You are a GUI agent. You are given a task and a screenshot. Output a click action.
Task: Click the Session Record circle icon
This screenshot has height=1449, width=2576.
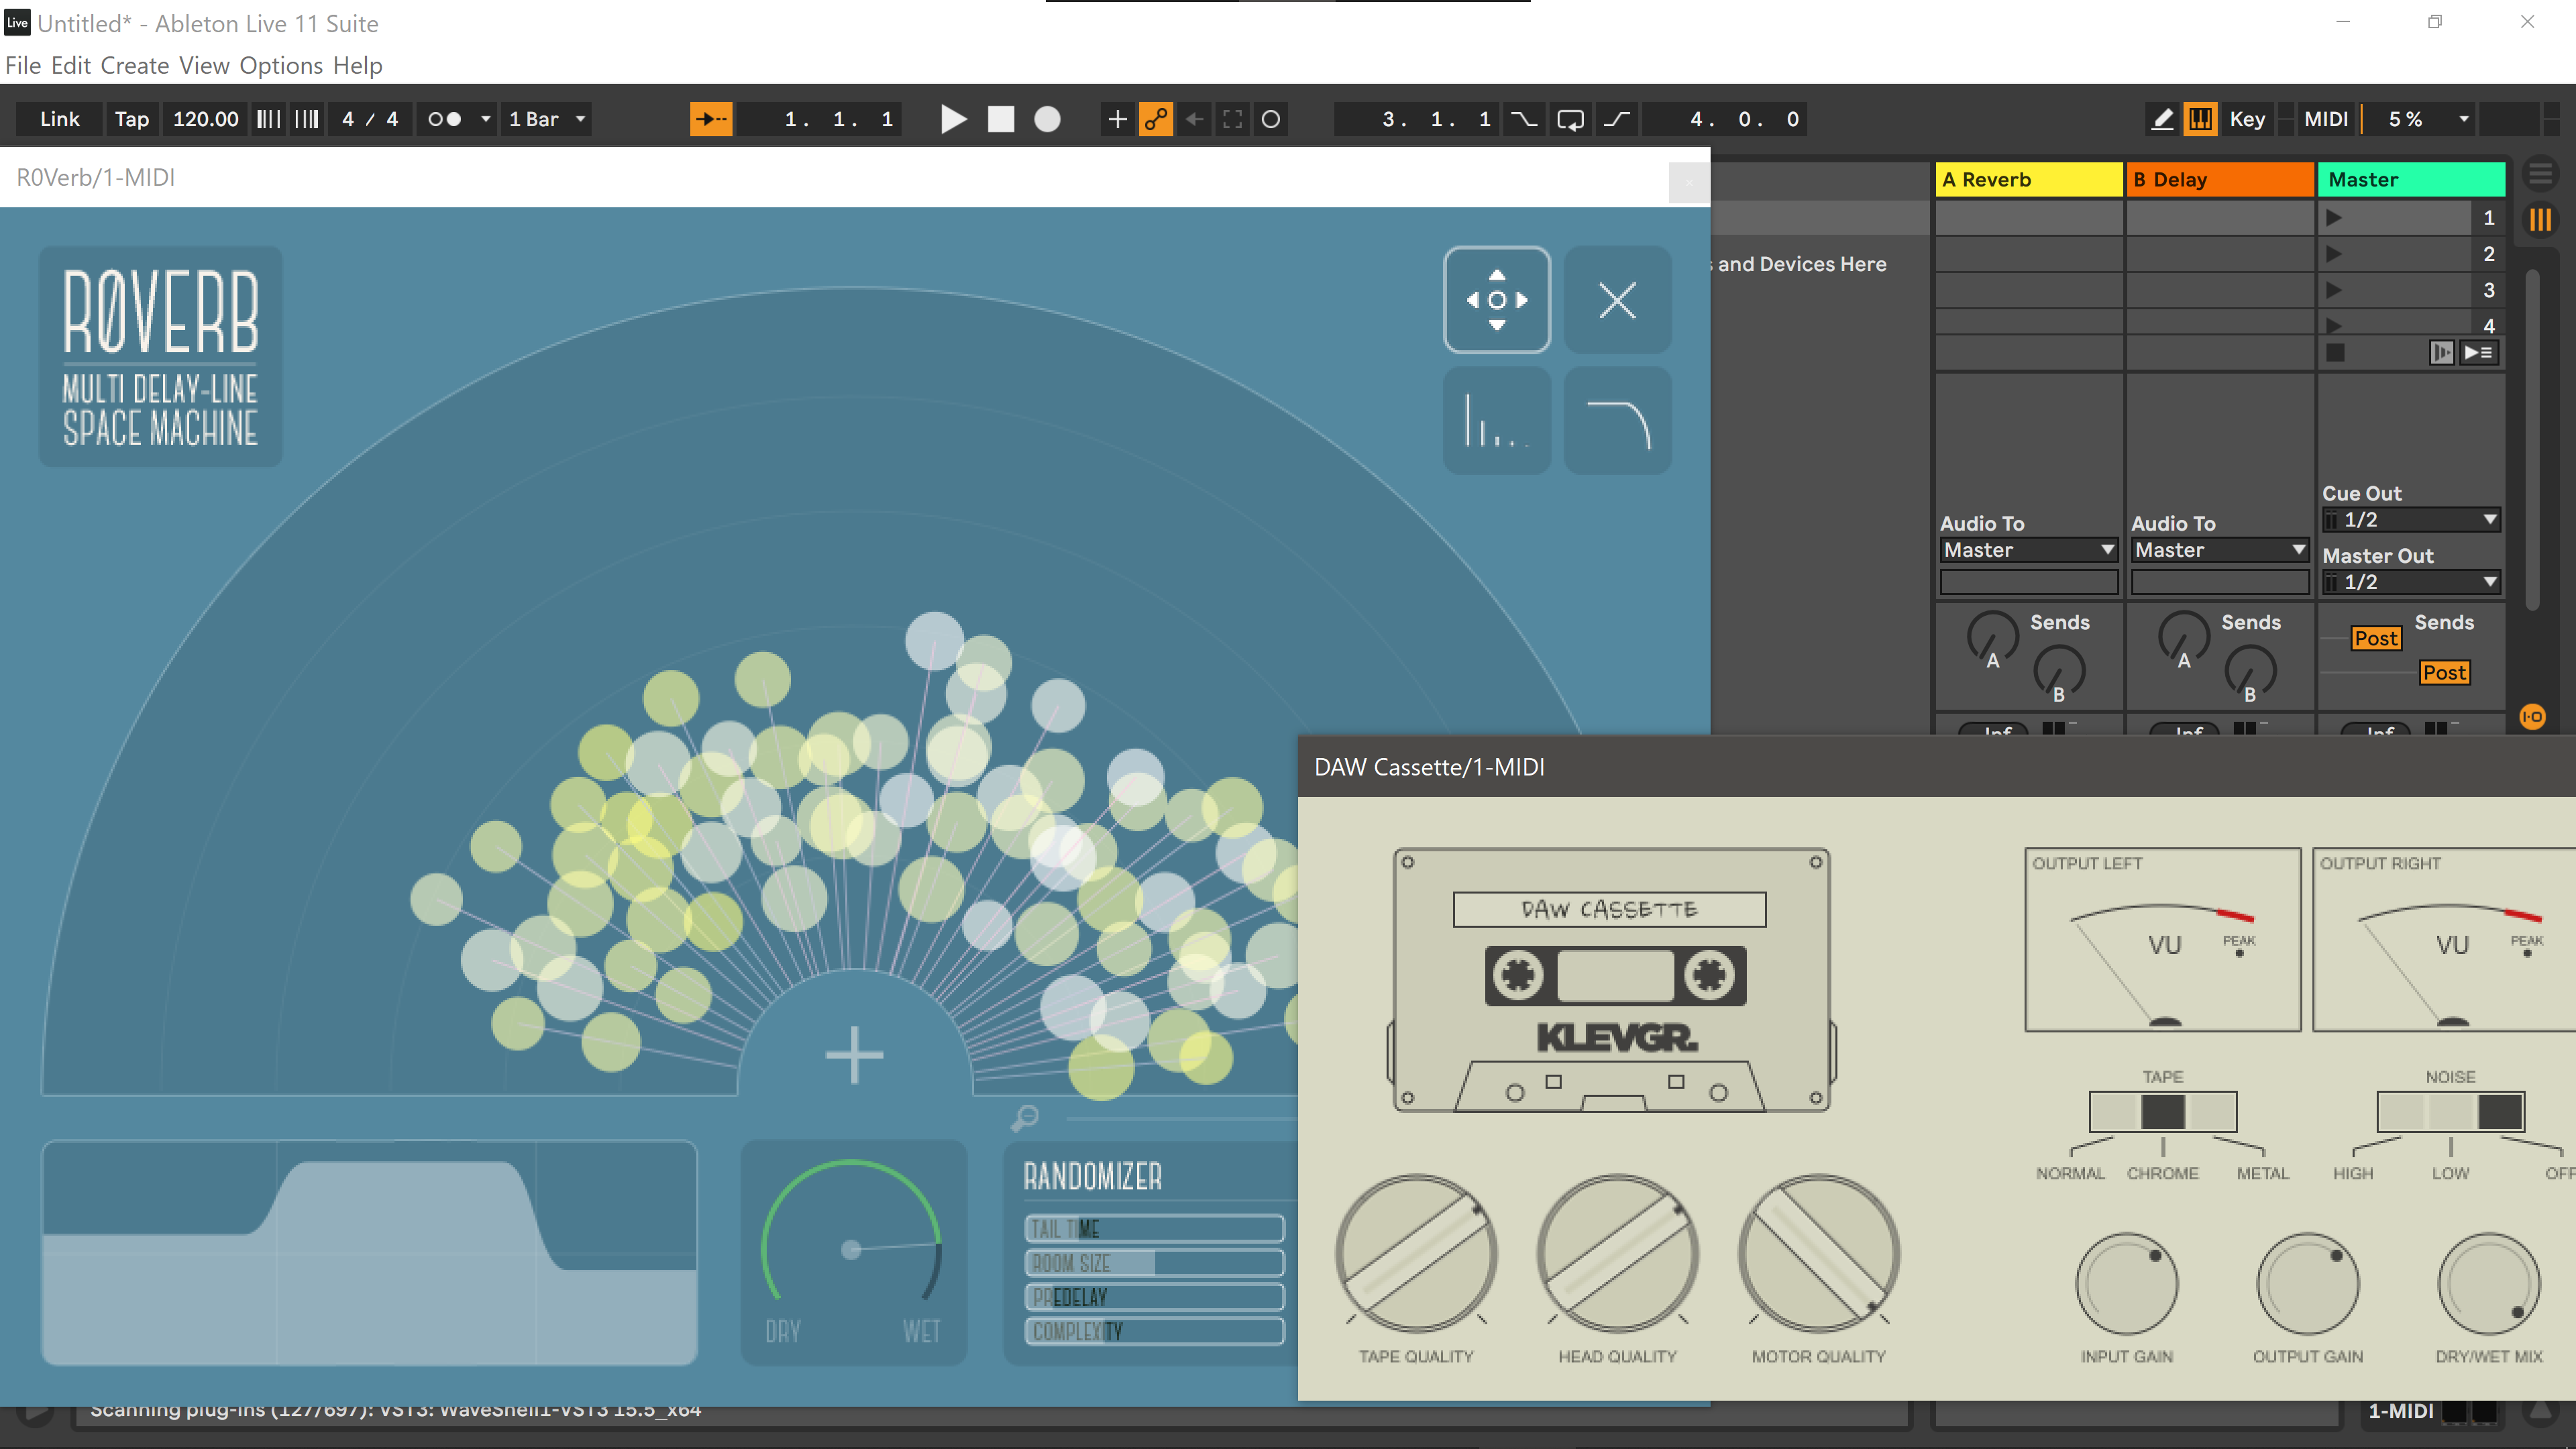pos(1271,119)
